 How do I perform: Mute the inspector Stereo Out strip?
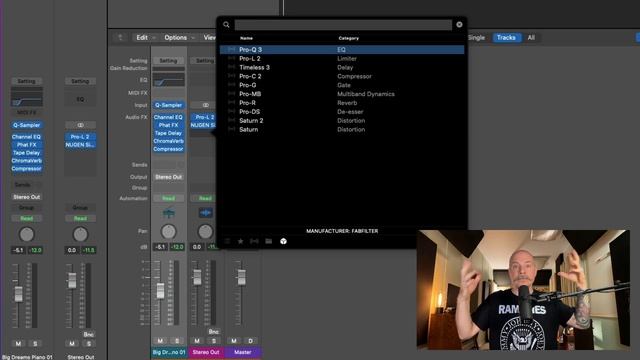click(x=72, y=344)
